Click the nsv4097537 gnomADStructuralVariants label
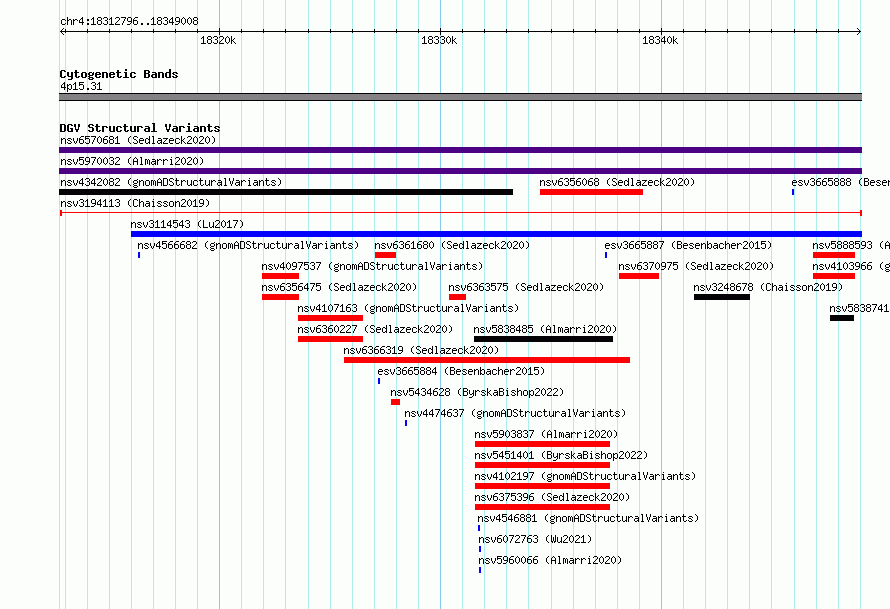Image resolution: width=890 pixels, height=609 pixels. click(x=372, y=266)
